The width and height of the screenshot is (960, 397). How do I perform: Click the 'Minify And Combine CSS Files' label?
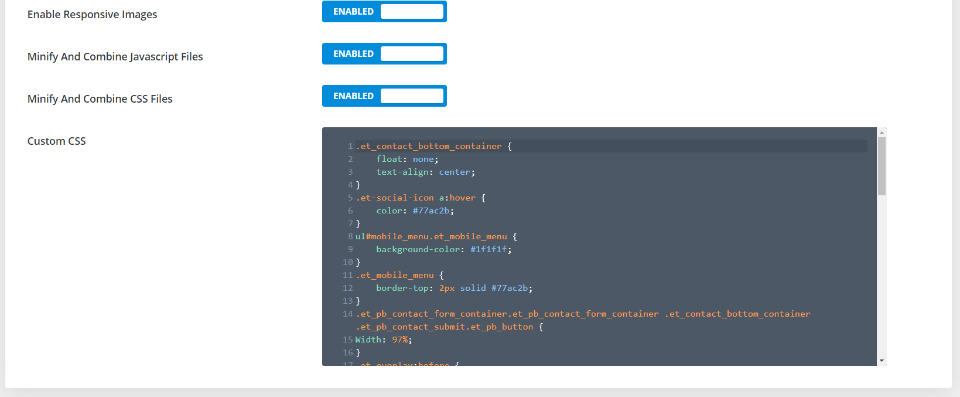(100, 99)
